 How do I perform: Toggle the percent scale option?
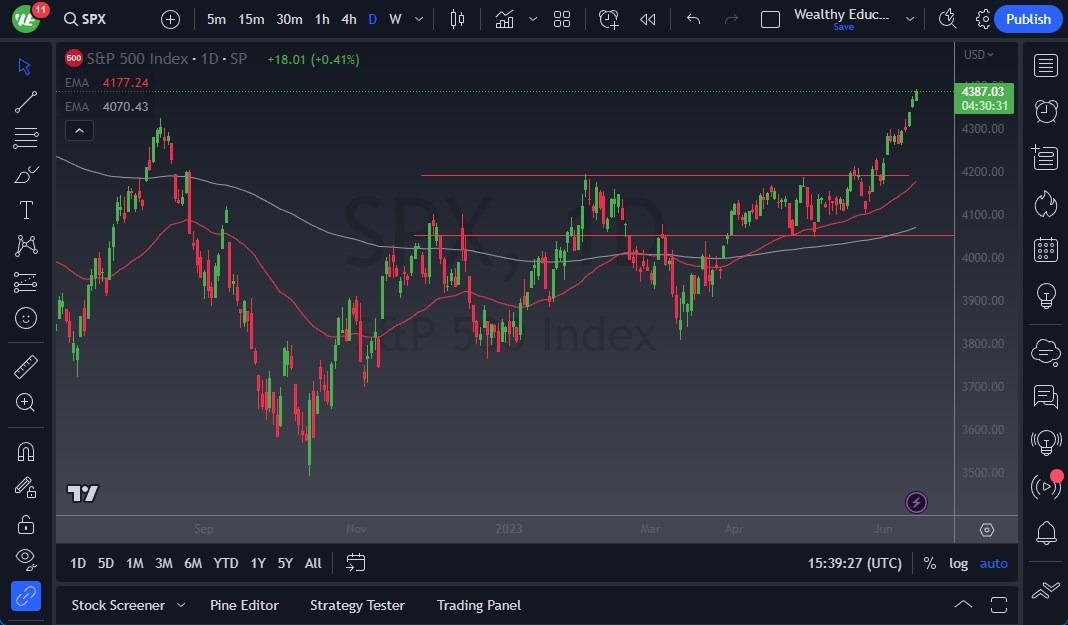pyautogui.click(x=929, y=563)
